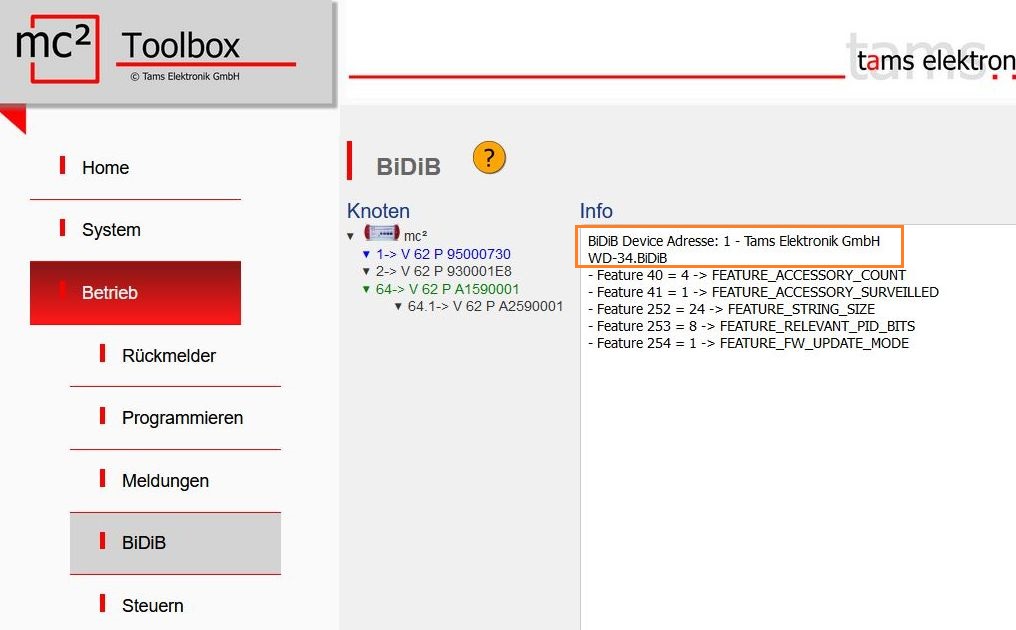Go to the Rückmelder submenu

pos(168,356)
